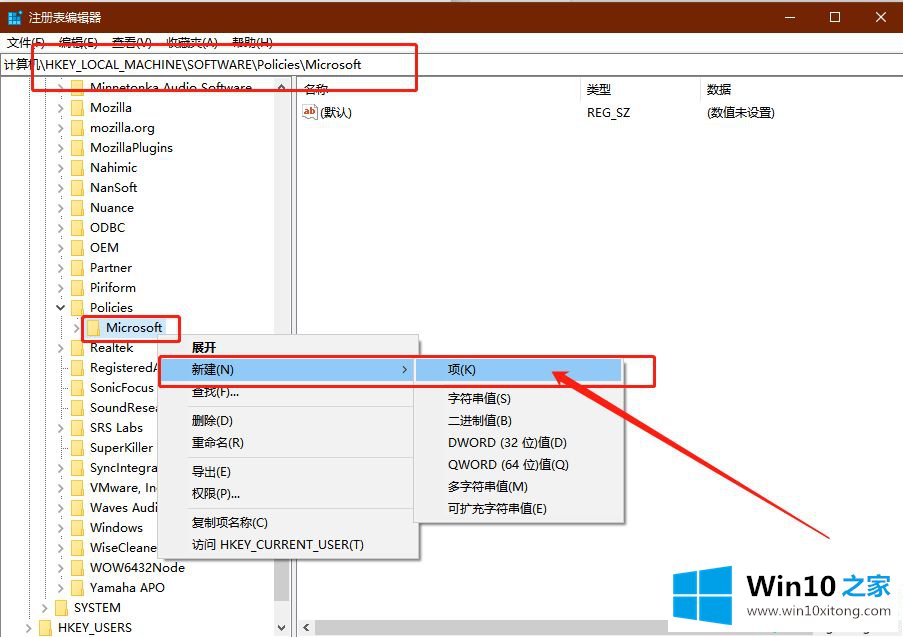Choose 复制项名称(C) in the context menu

pyautogui.click(x=286, y=522)
